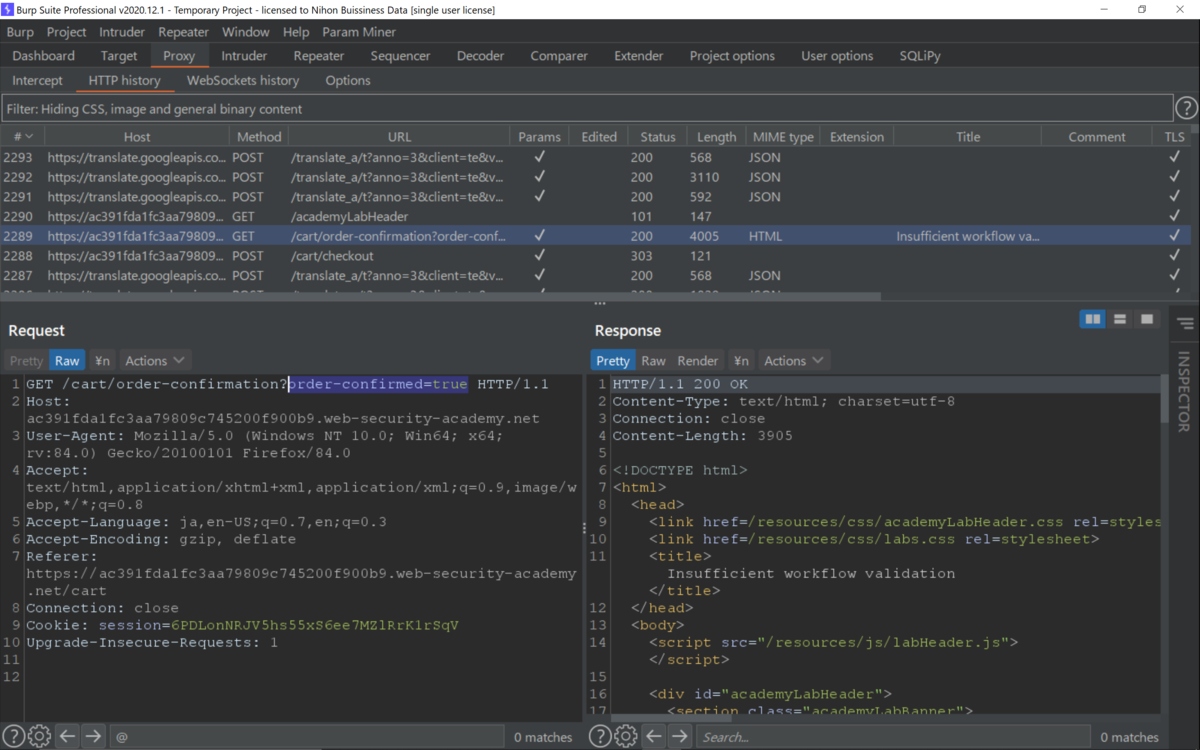Go to next response search match
The width and height of the screenshot is (1200, 750).
(x=680, y=736)
